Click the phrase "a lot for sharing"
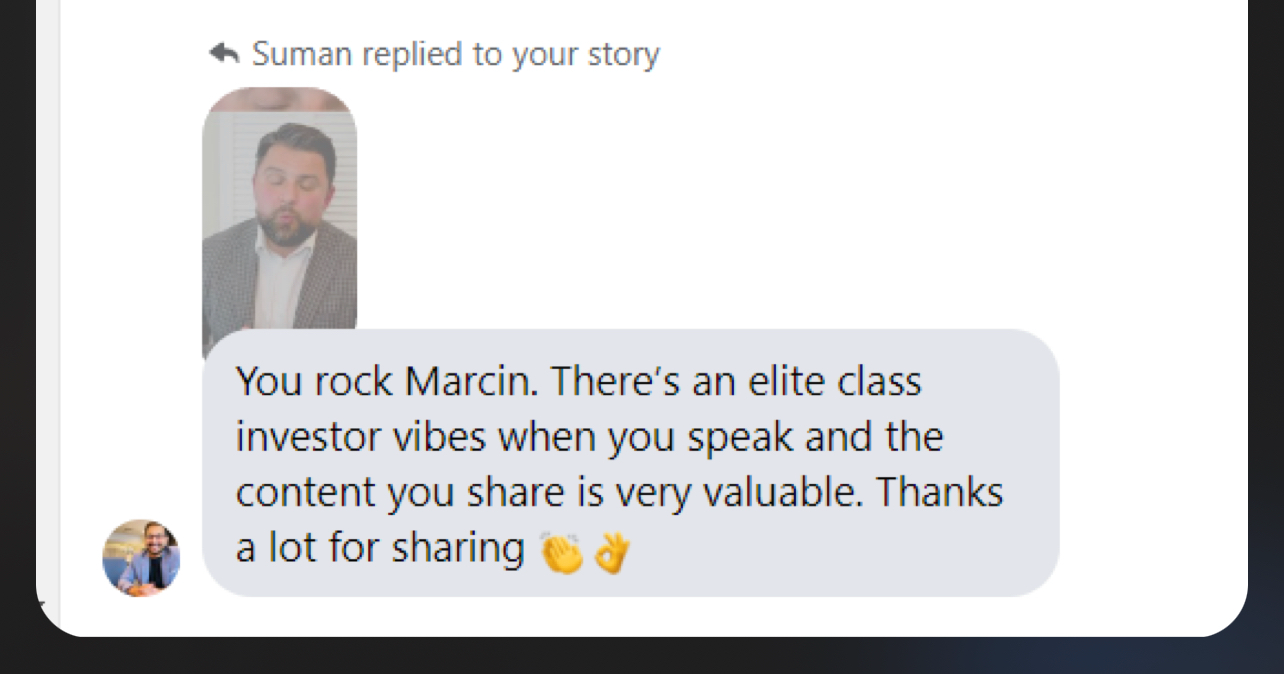The image size is (1284, 674). pyautogui.click(x=380, y=549)
